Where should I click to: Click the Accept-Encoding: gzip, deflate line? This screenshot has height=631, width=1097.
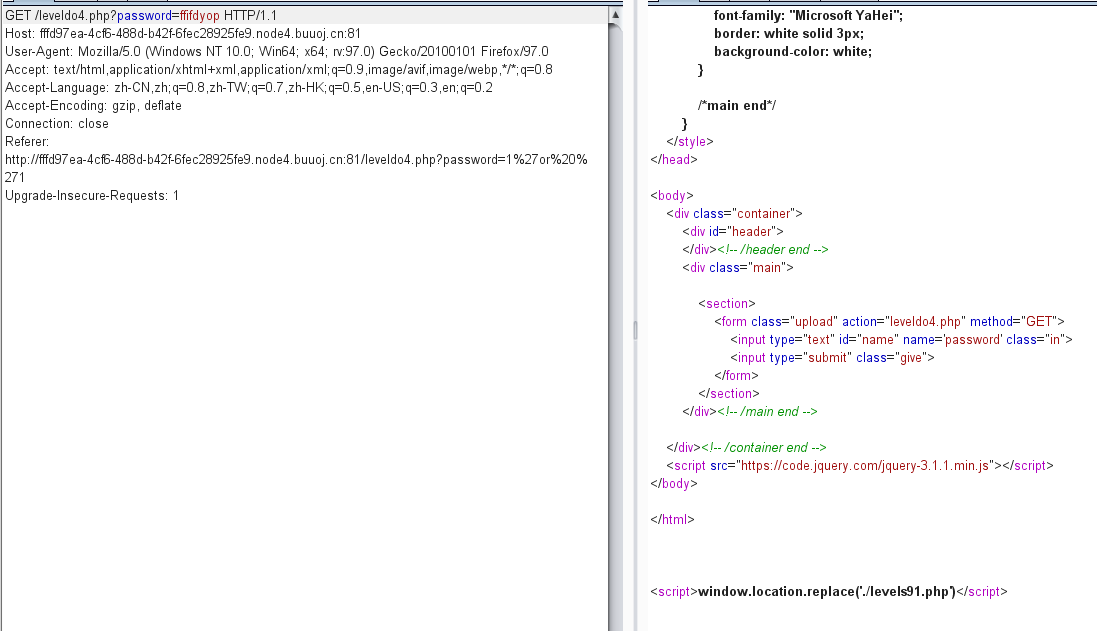[x=93, y=106]
